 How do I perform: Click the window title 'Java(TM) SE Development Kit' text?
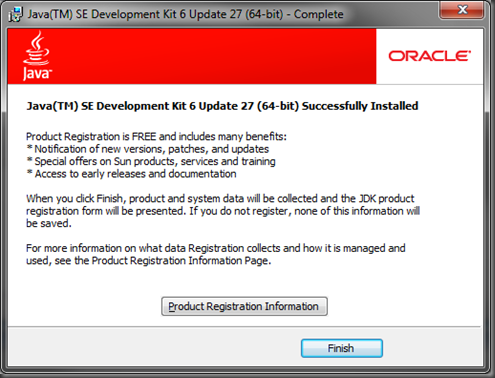185,14
